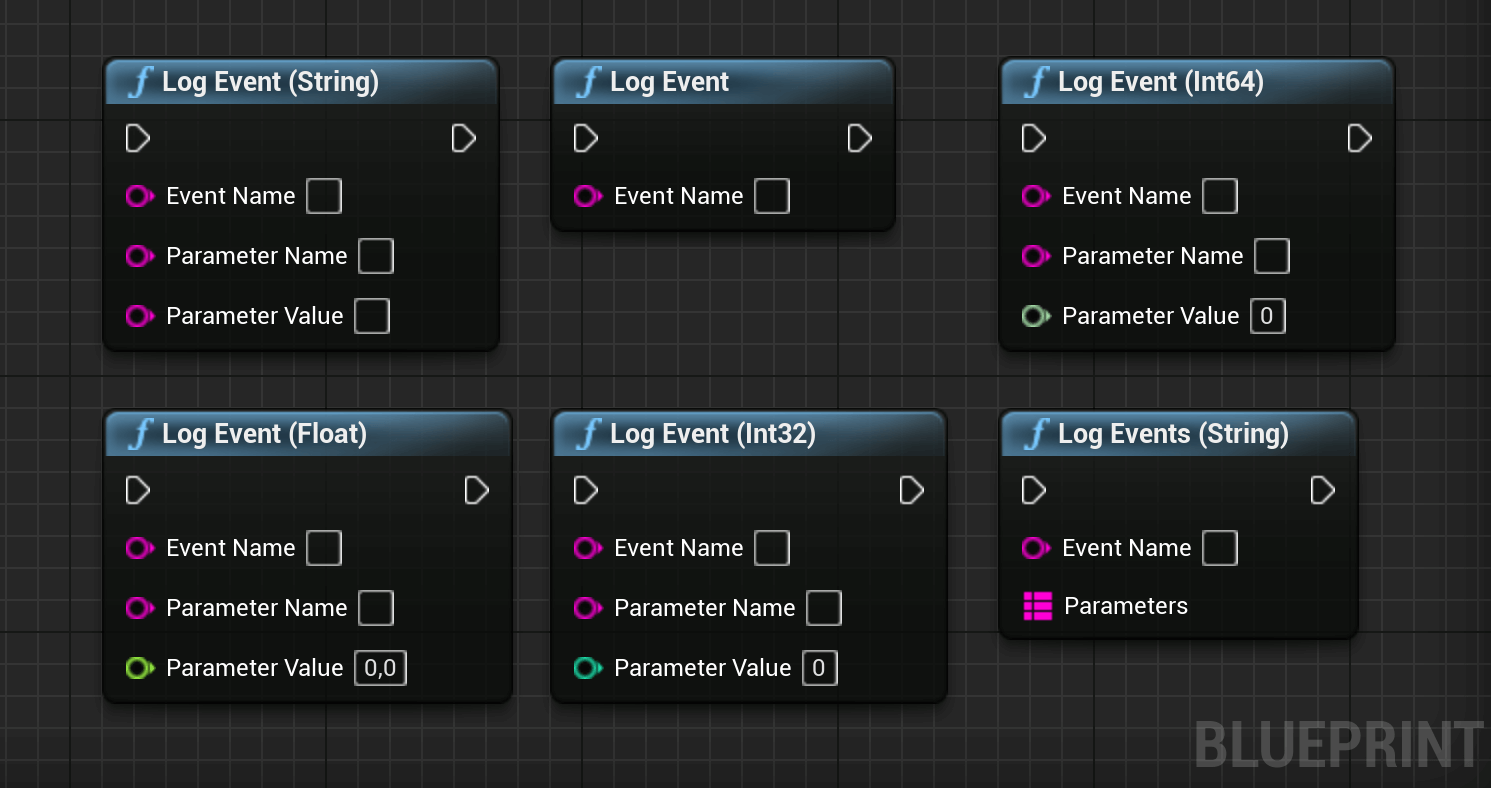The width and height of the screenshot is (1491, 788).
Task: Click input exec pin on Log Event (Int32)
Action: 586,490
